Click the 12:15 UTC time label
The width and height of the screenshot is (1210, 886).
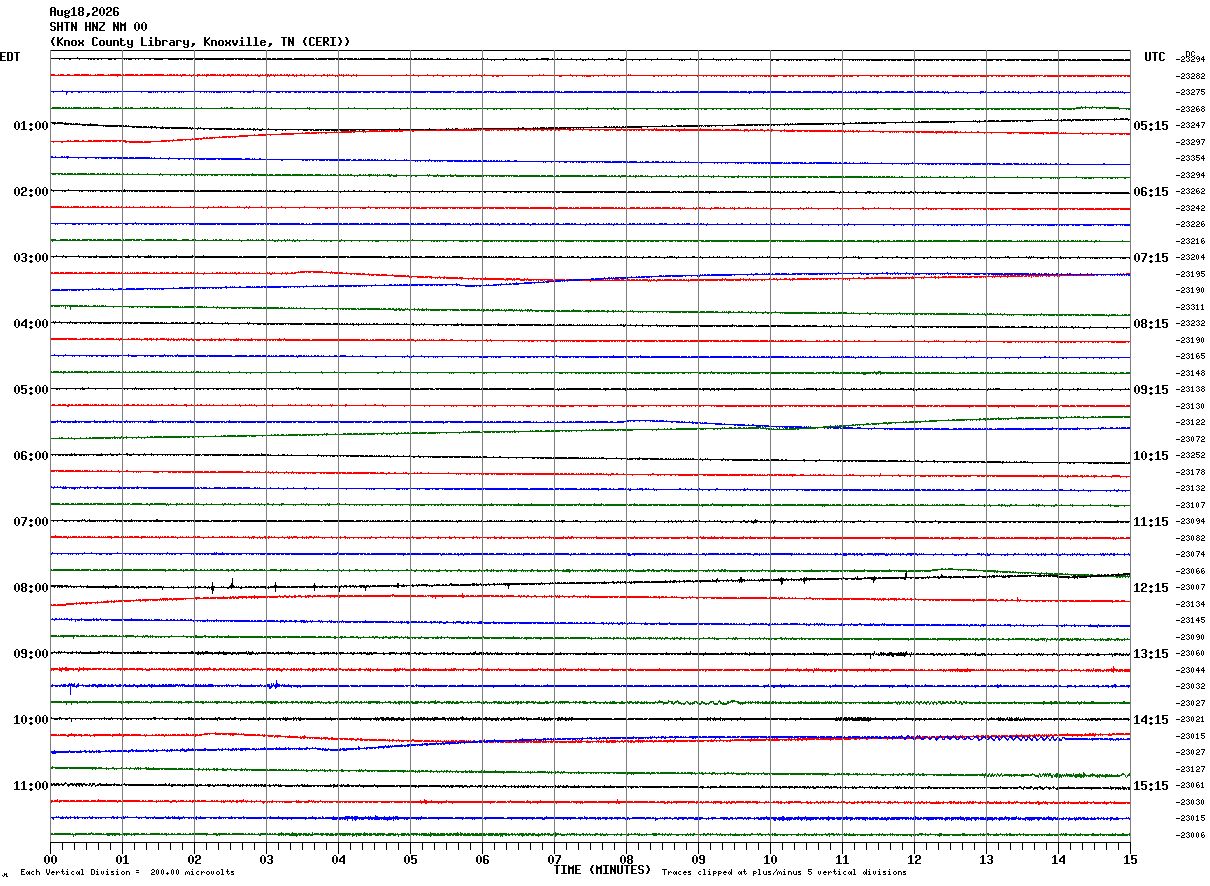(1152, 588)
